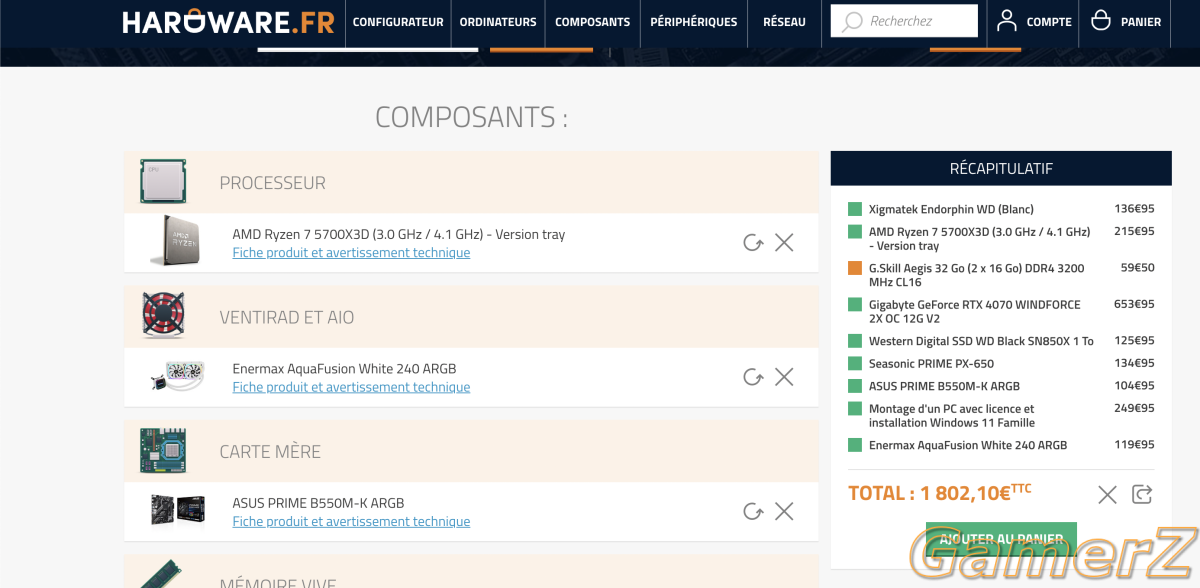Screen dimensions: 1200x588
Task: Remove the AMD Ryzen 7 5700X3D processor
Action: pyautogui.click(x=784, y=242)
